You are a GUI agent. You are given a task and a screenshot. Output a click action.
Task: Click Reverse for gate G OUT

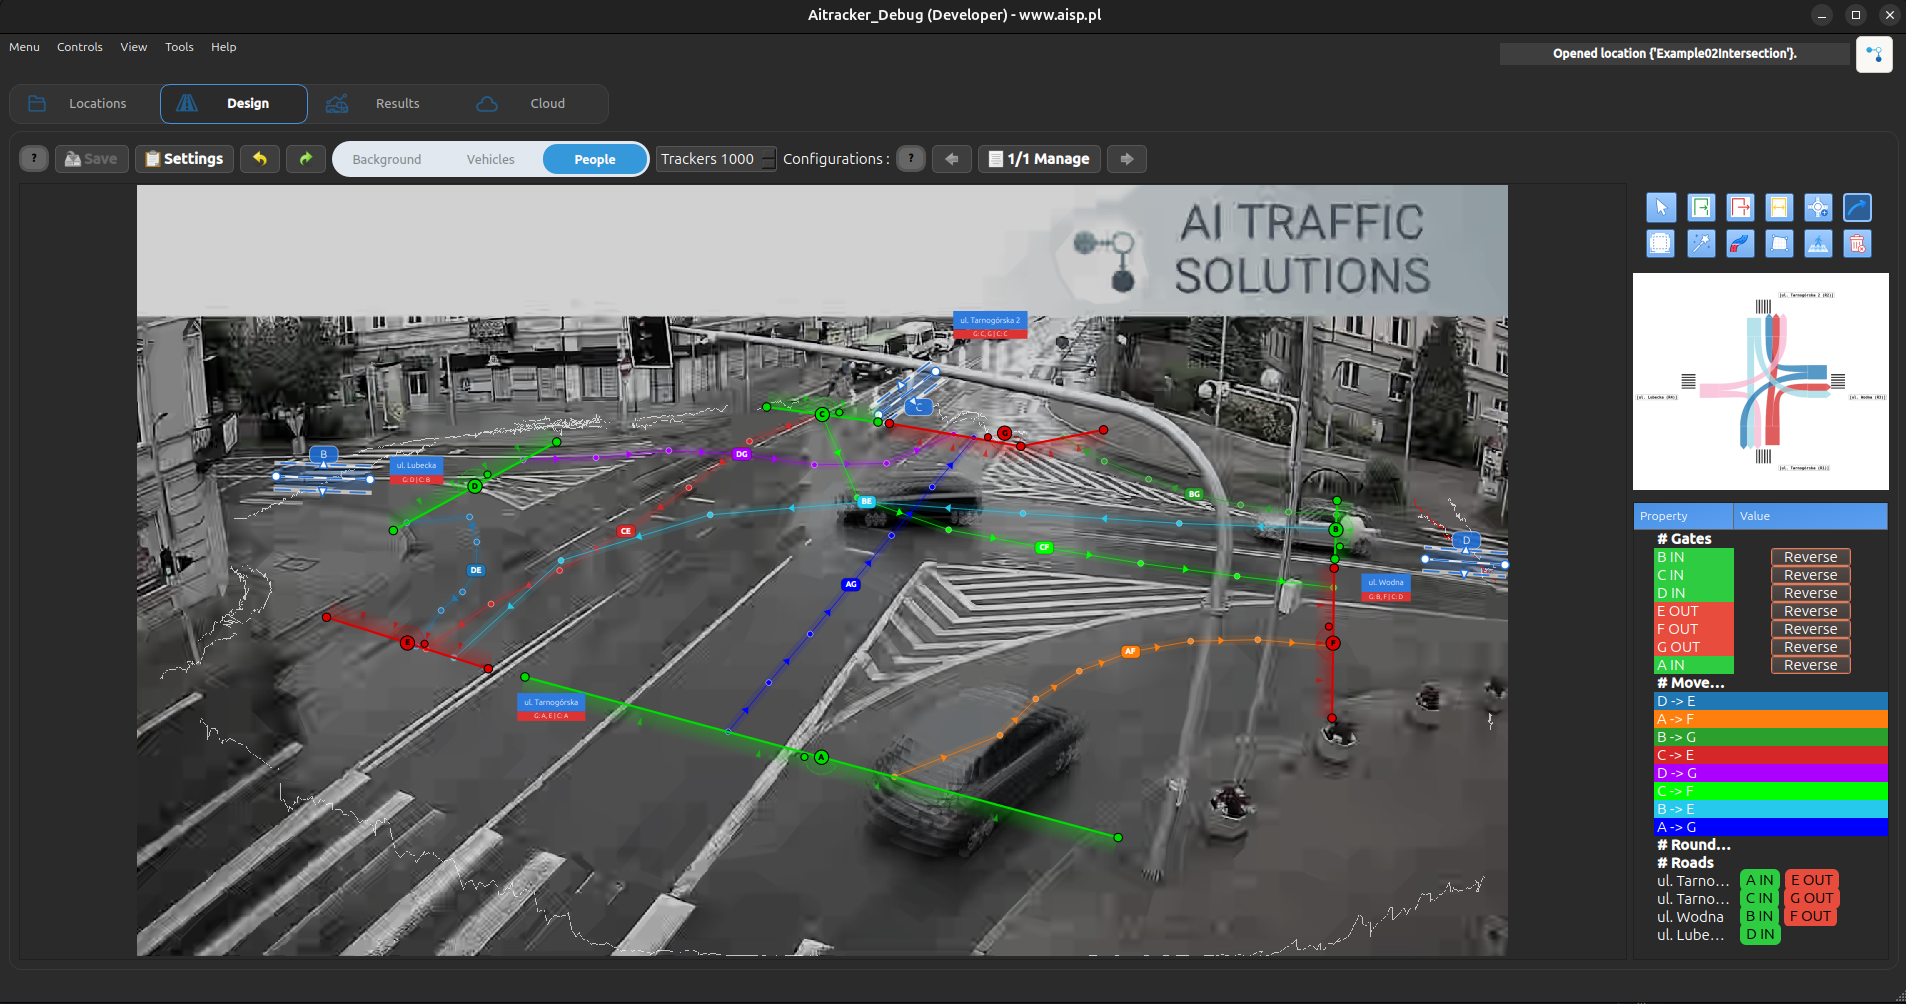coord(1810,647)
